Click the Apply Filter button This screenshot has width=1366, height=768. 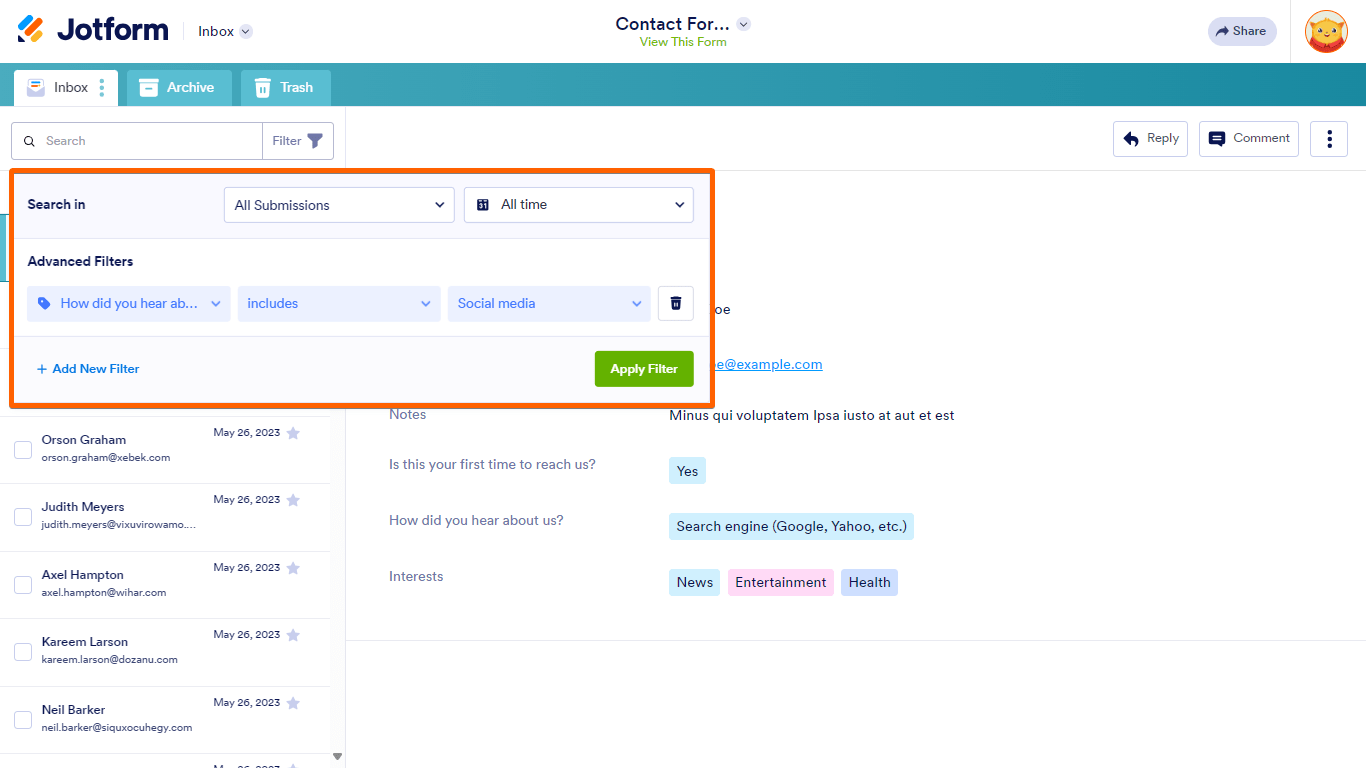click(643, 368)
